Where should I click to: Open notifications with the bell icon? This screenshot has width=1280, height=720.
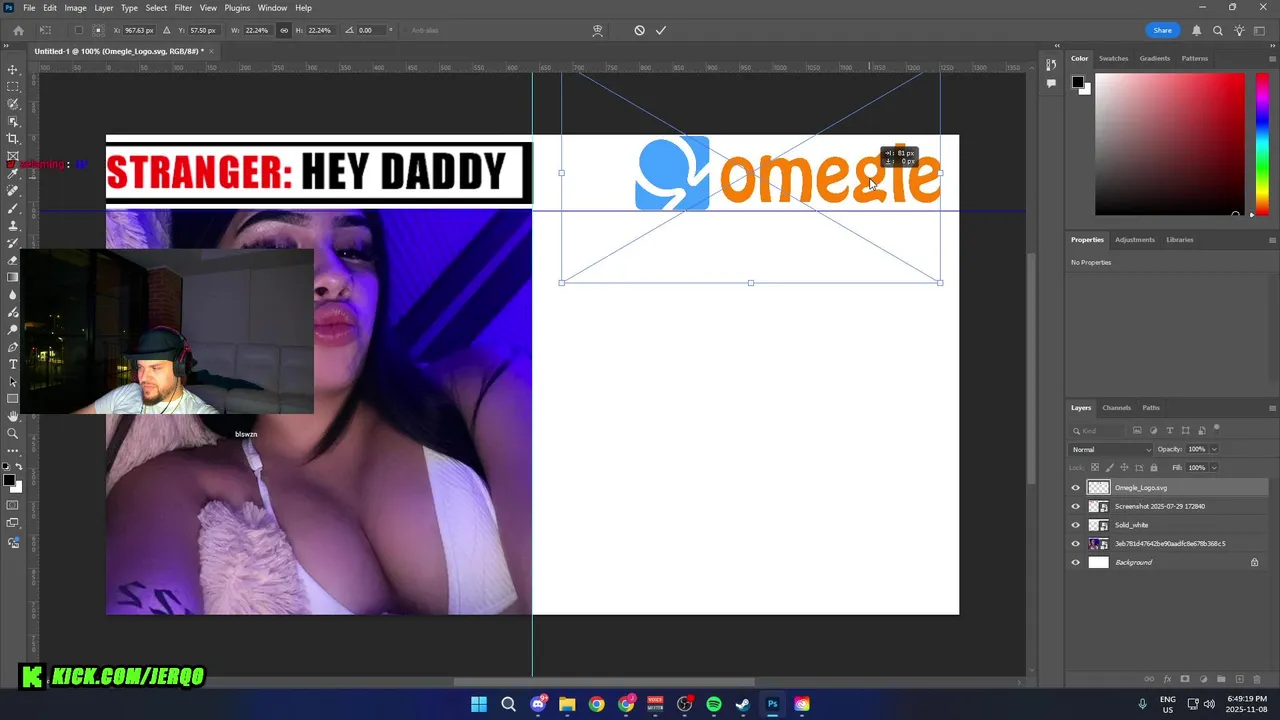point(1197,30)
